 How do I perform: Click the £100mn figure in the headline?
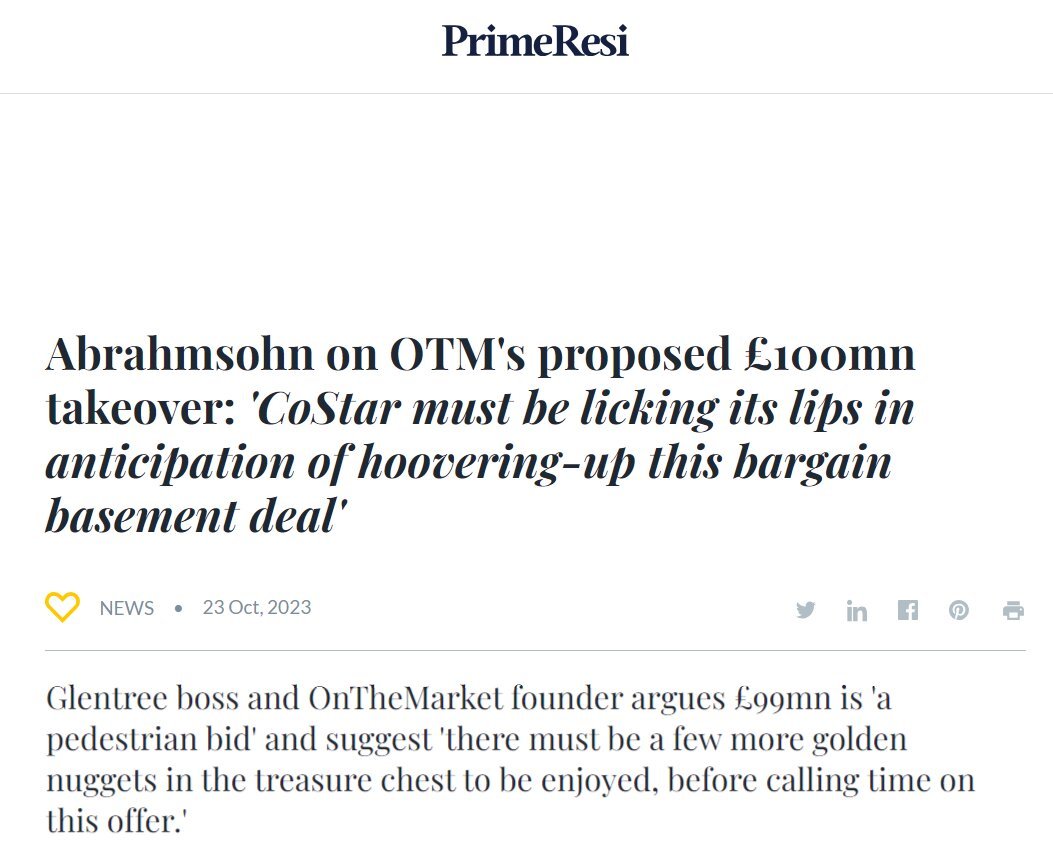830,354
